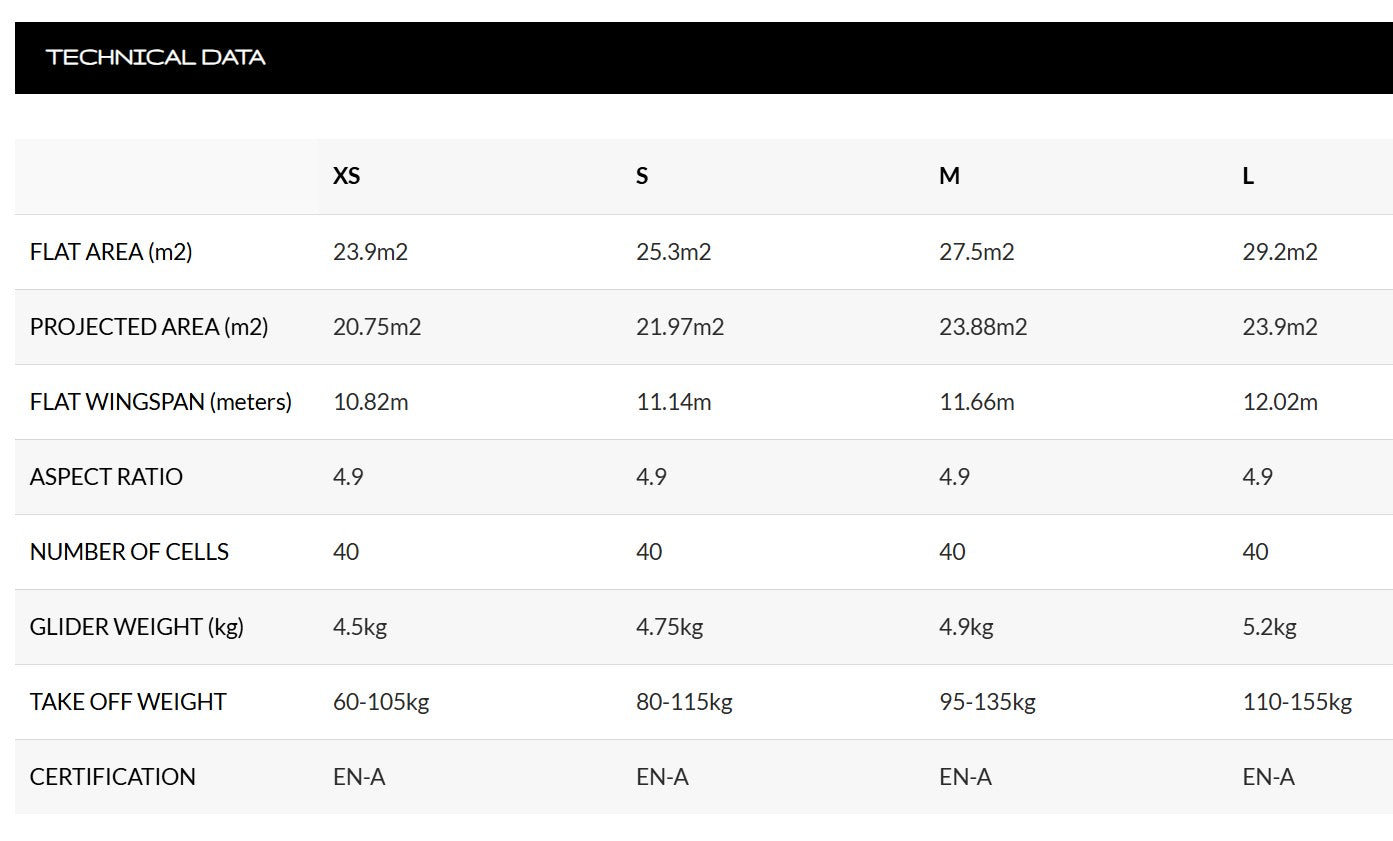Click the CERTIFICATION row label

(x=113, y=777)
